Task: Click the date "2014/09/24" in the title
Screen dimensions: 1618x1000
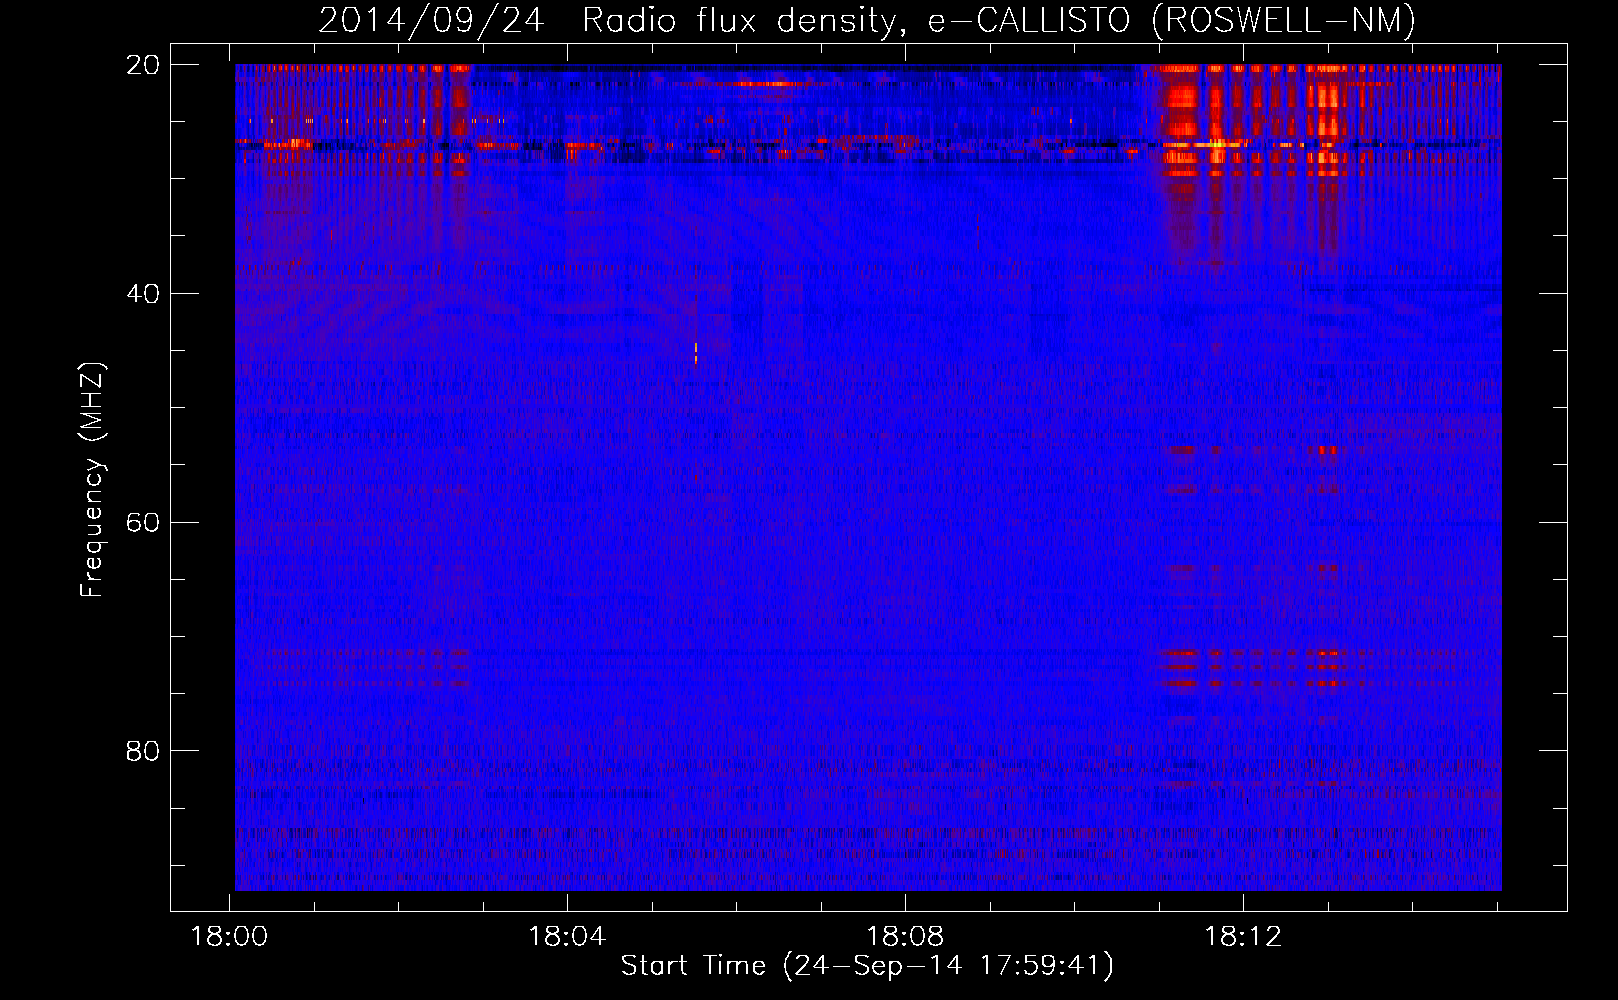Action: (x=431, y=21)
